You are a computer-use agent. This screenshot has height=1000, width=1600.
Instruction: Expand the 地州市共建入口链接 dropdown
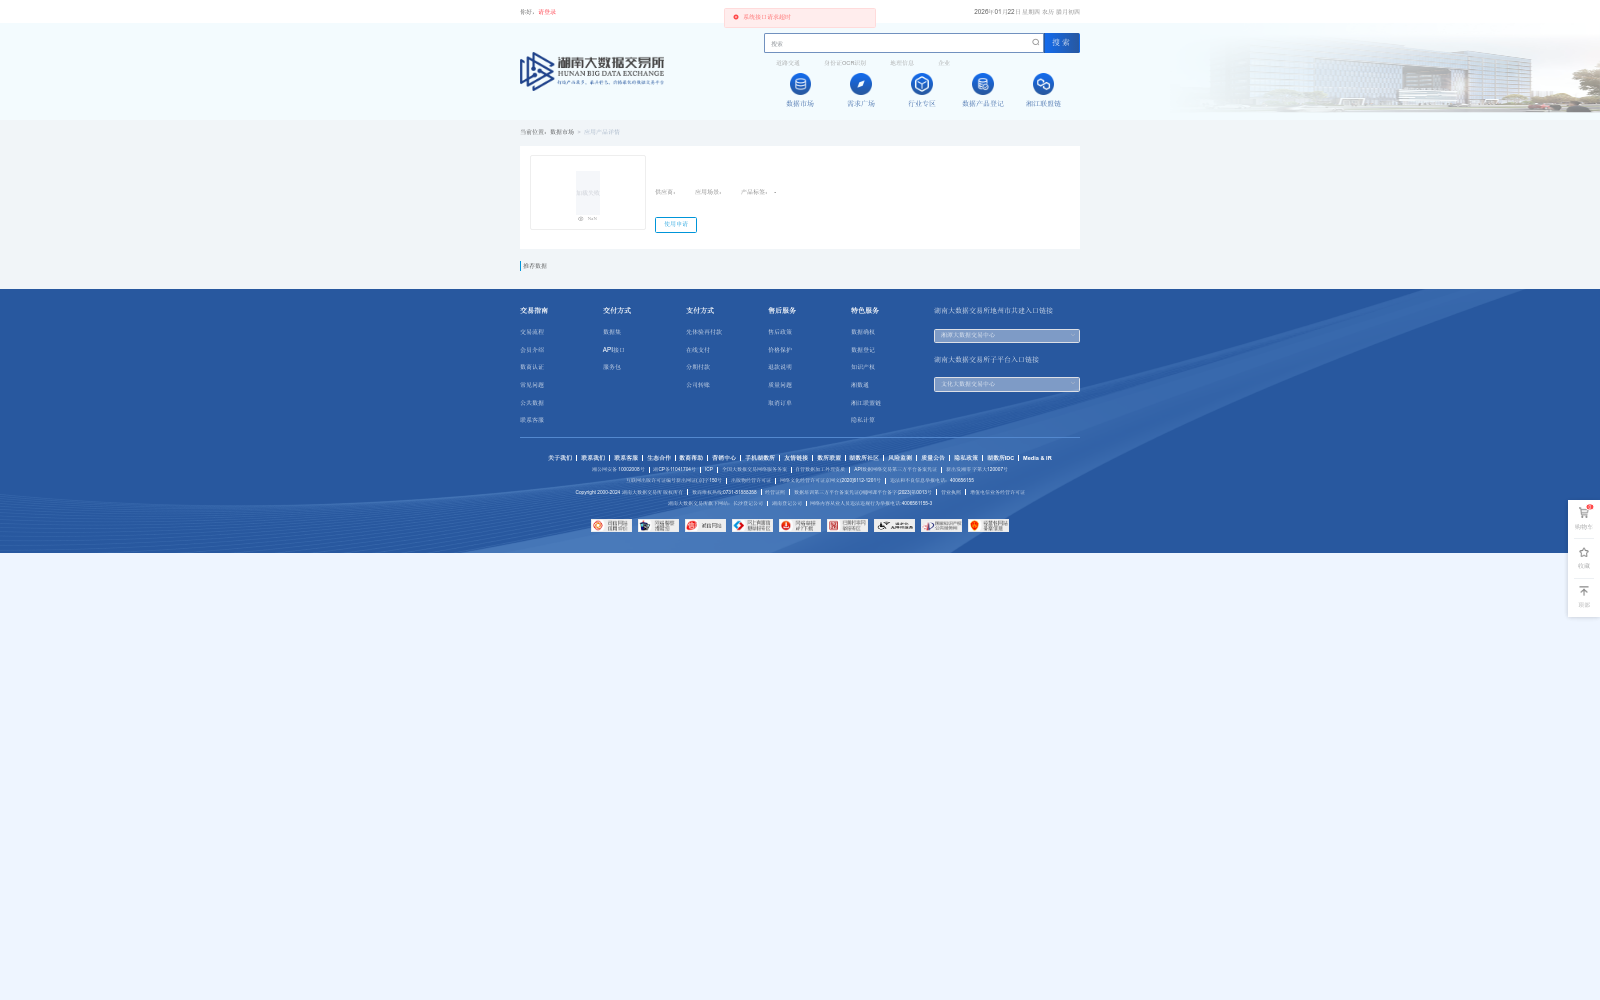tap(1007, 336)
